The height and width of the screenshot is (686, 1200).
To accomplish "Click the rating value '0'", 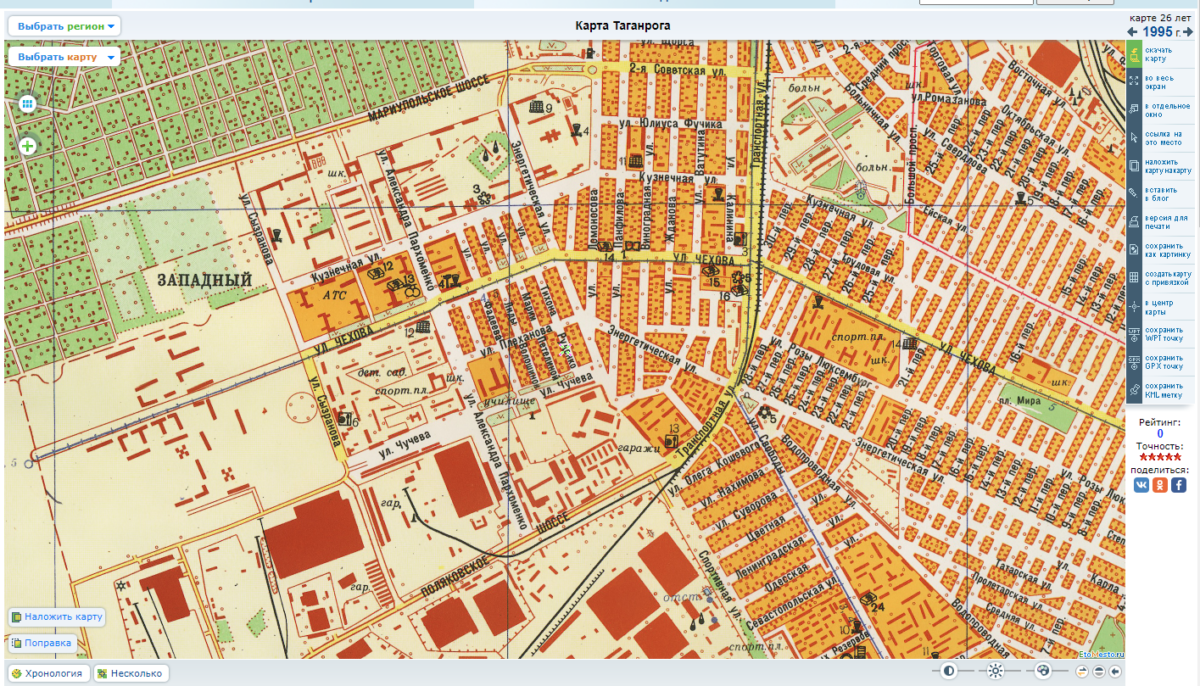I will pos(1160,434).
